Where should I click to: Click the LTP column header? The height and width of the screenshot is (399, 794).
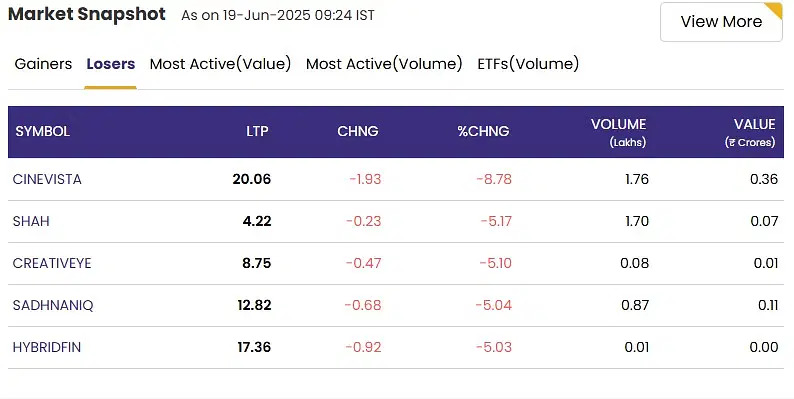tap(257, 131)
